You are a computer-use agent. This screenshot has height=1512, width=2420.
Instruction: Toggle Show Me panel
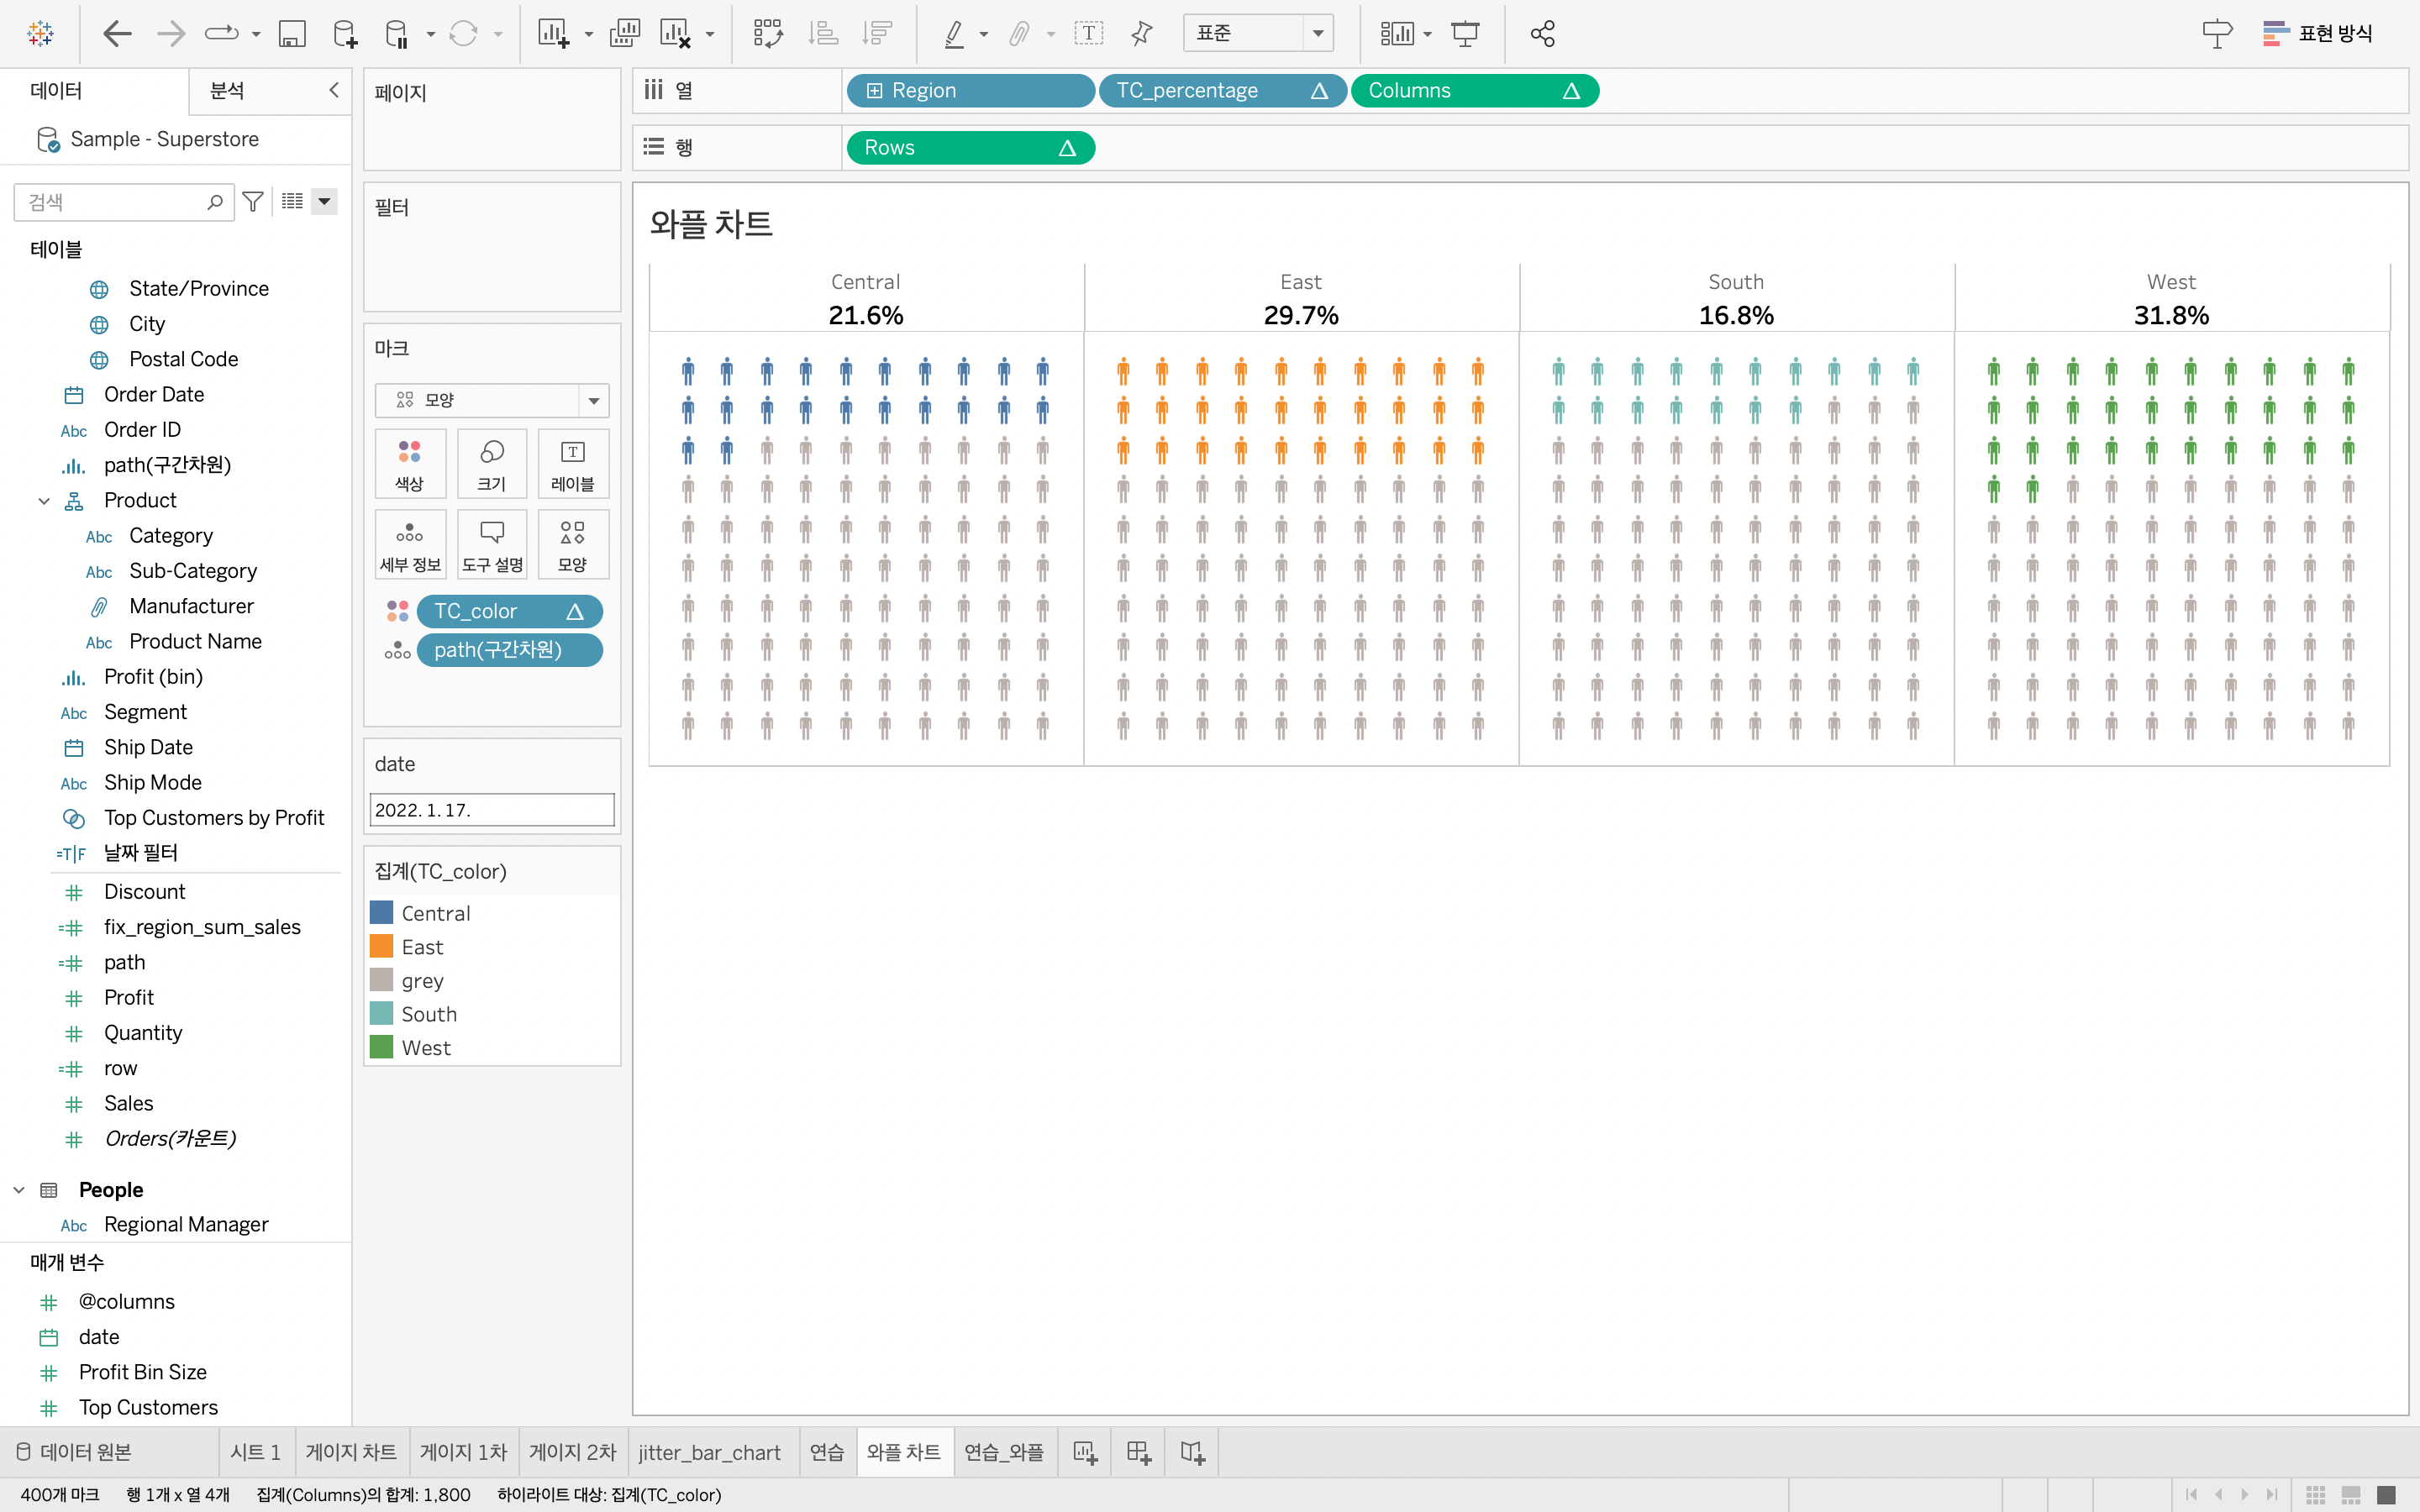[x=2317, y=34]
